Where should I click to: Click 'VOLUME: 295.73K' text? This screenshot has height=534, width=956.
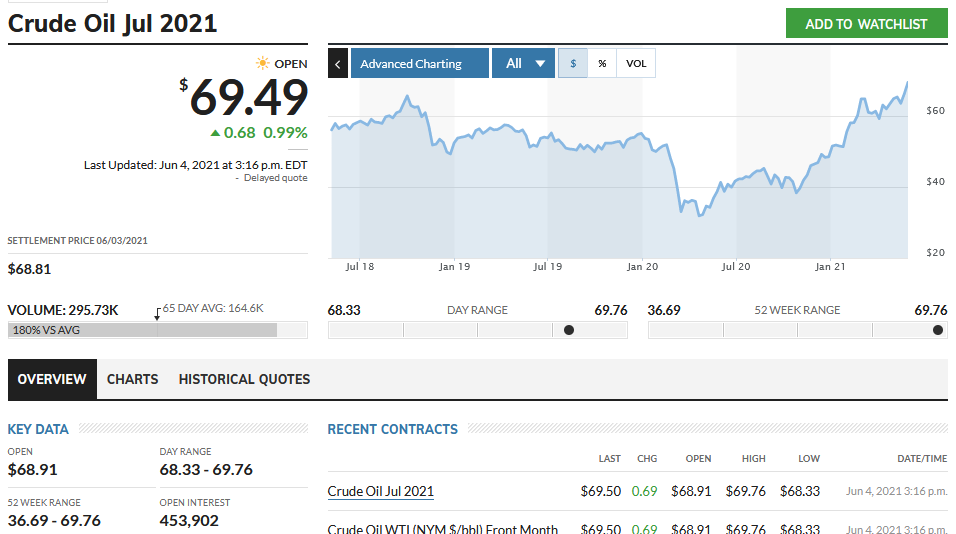(x=63, y=310)
